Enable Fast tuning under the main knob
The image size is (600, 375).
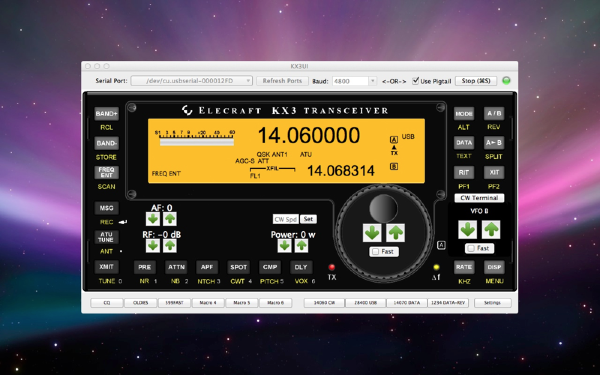[375, 251]
